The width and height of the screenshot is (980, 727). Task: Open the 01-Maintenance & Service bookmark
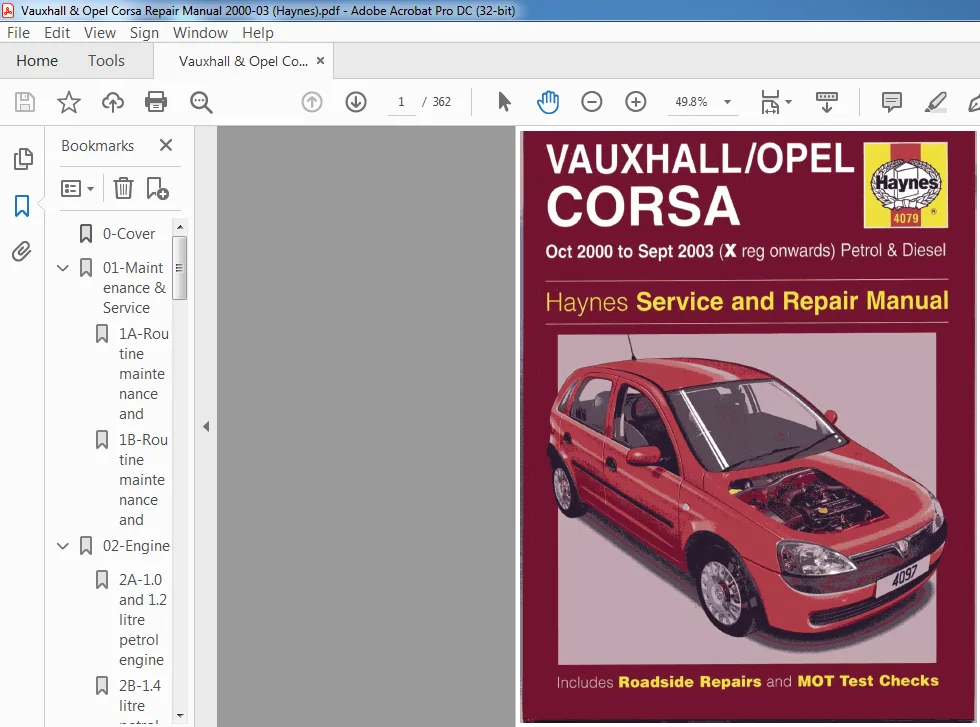click(x=134, y=288)
